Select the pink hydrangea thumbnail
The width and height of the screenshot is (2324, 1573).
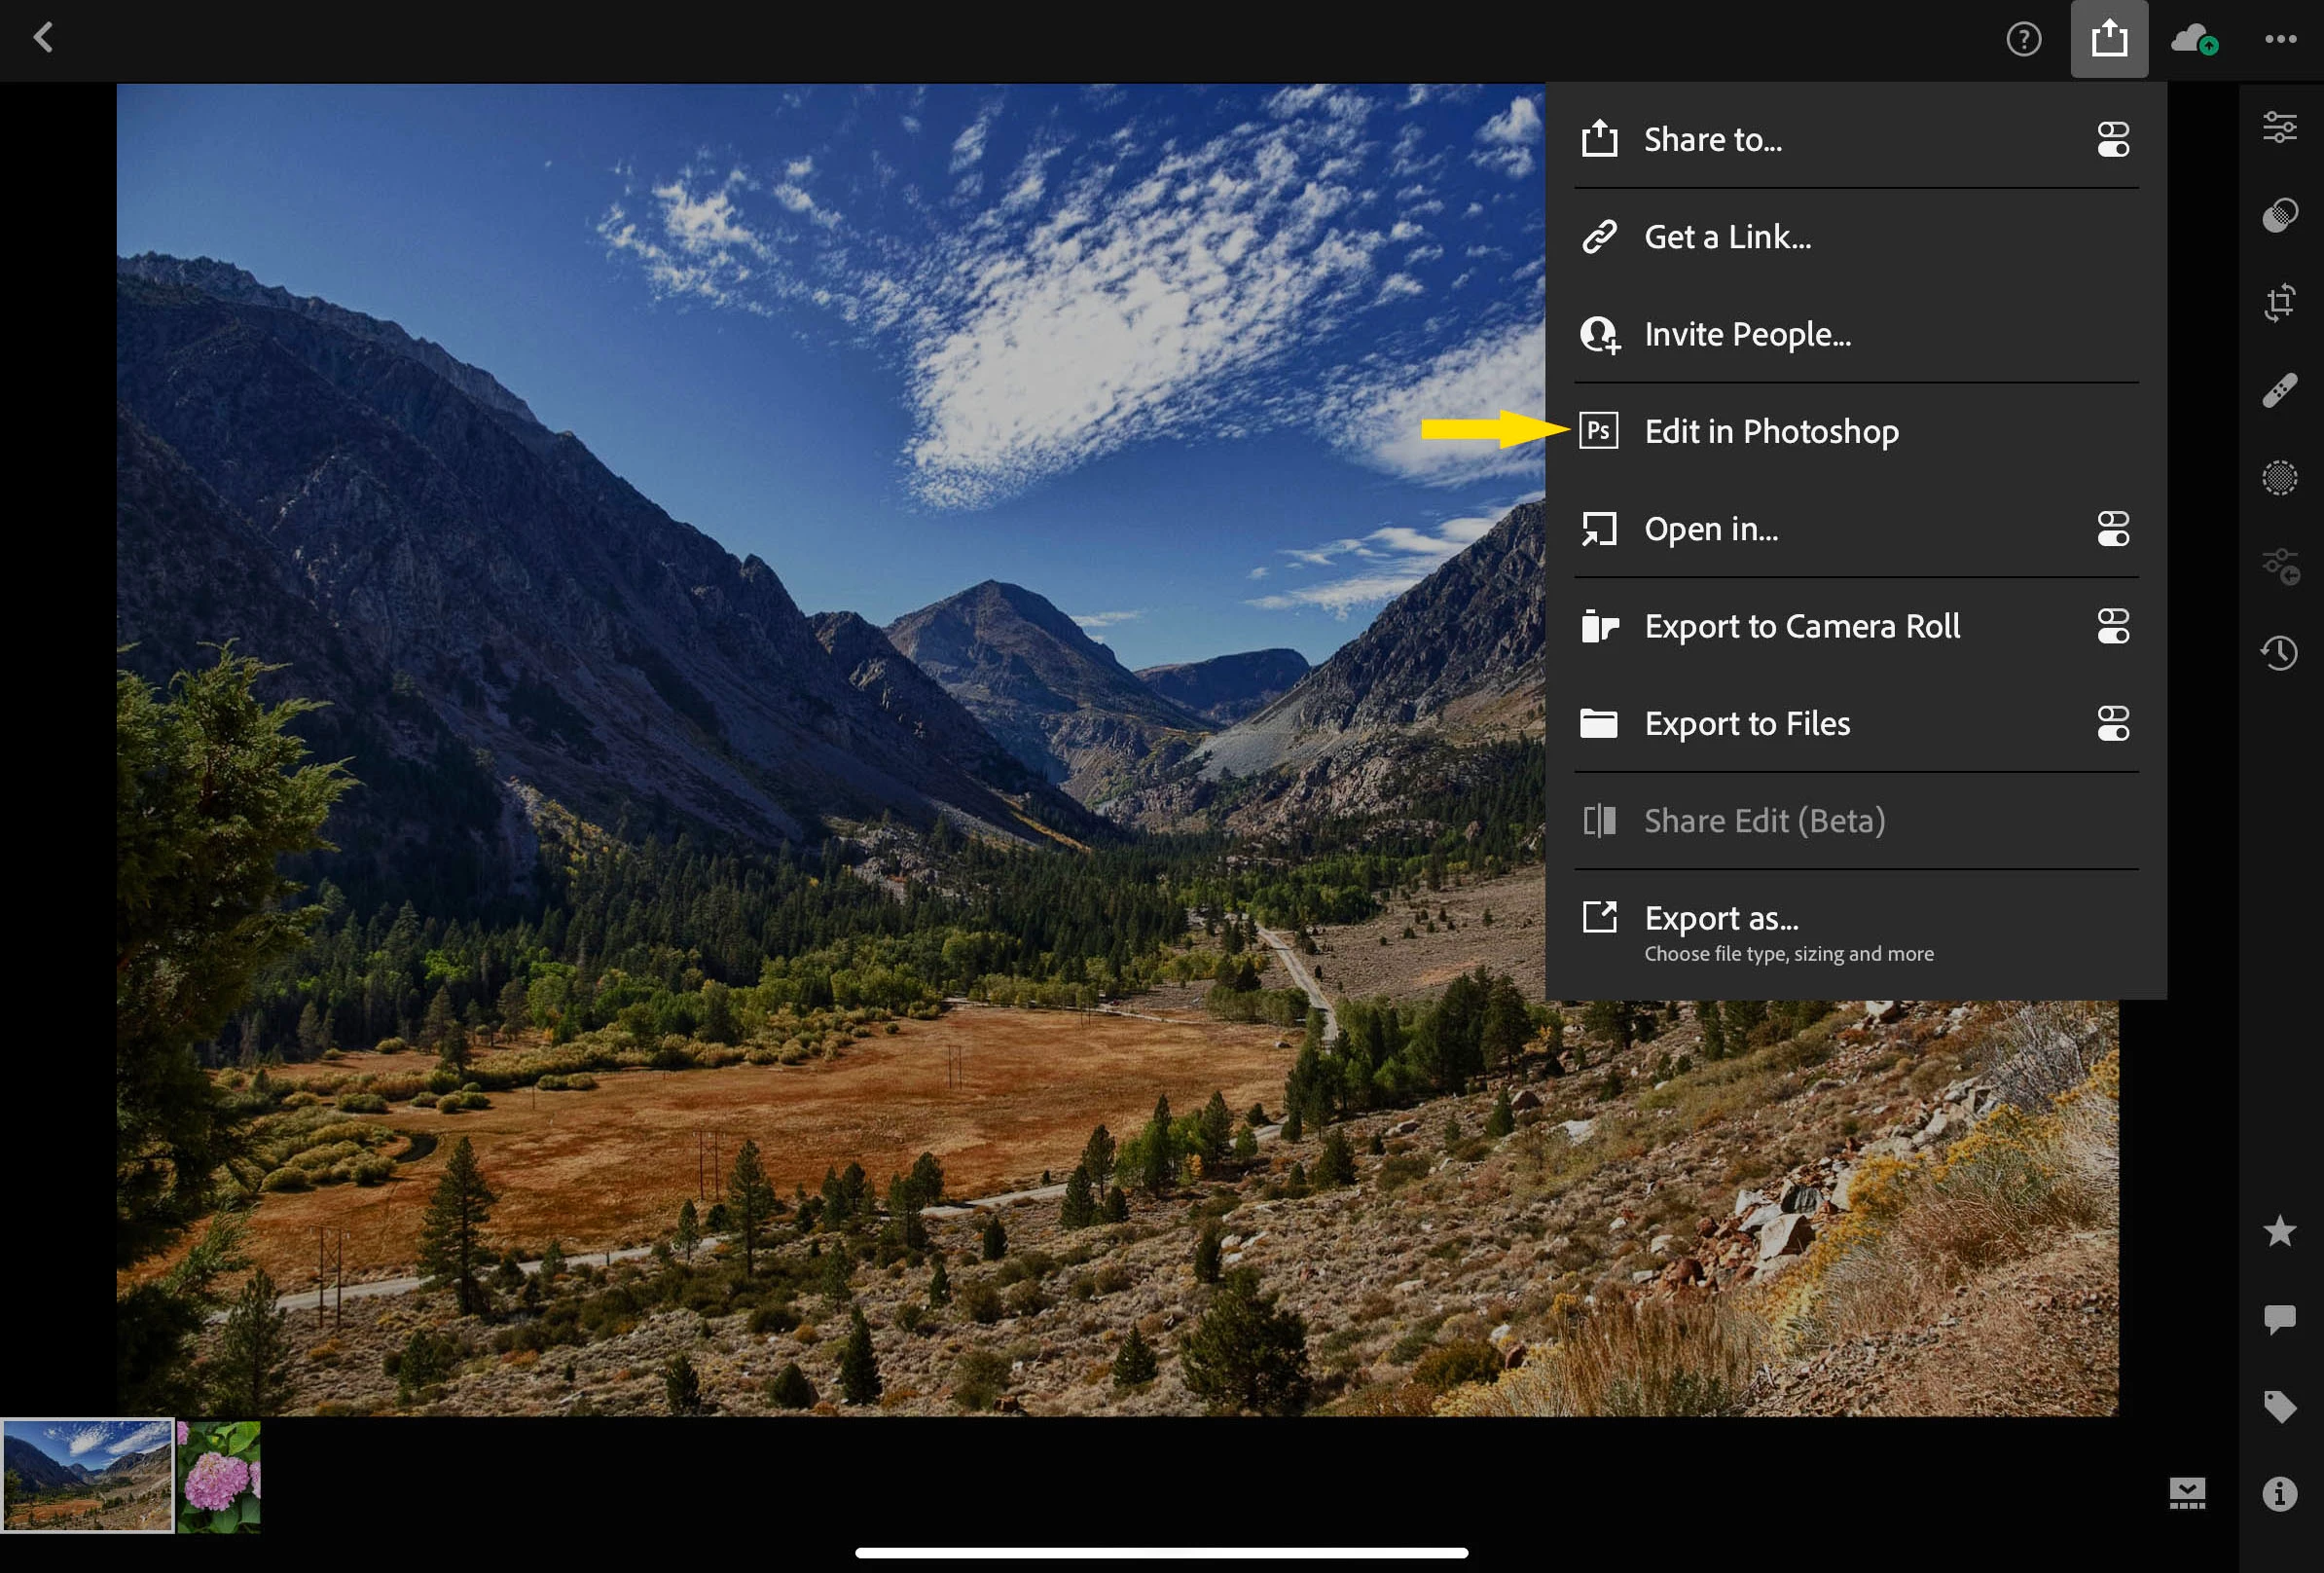coord(219,1476)
